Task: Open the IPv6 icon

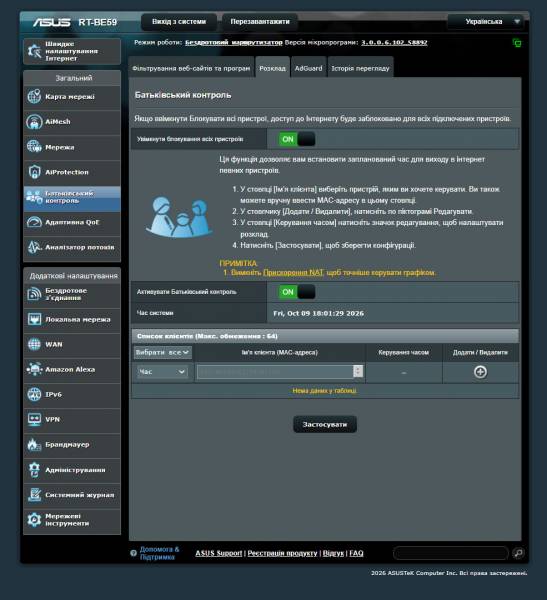Action: coord(34,395)
